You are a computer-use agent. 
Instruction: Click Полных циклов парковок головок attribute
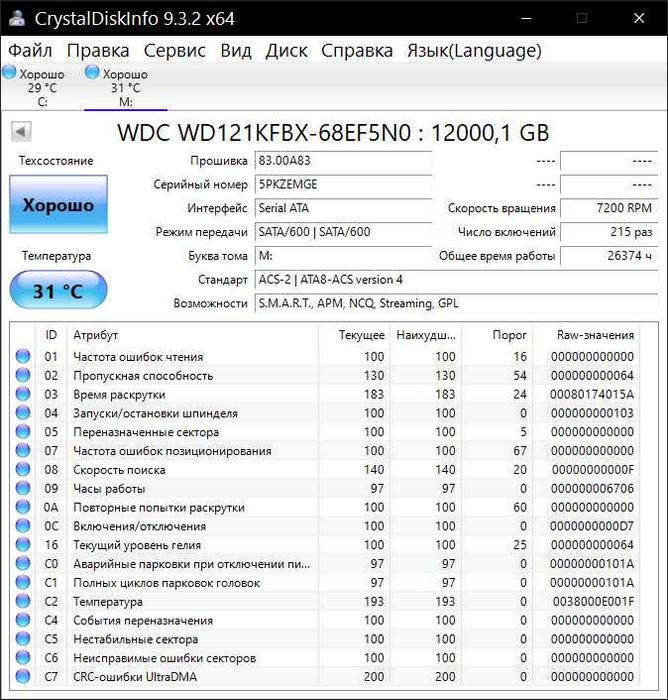166,583
